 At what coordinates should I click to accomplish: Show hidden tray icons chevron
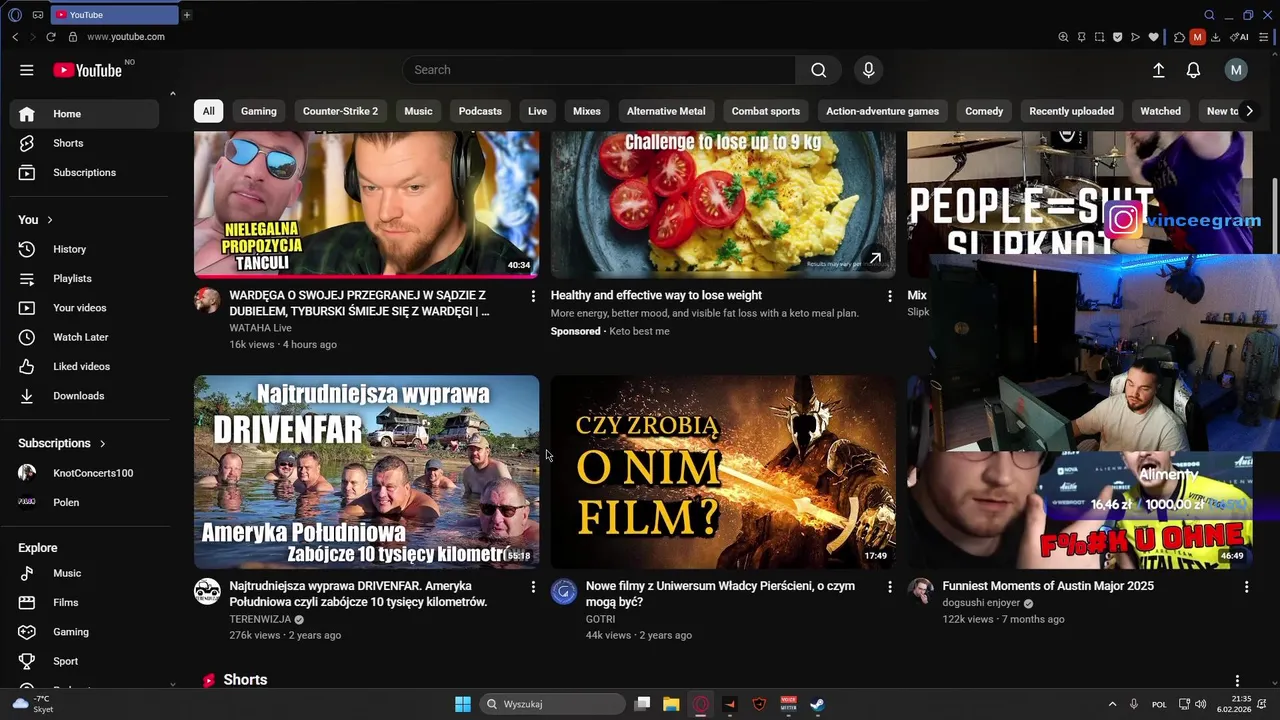[1112, 704]
